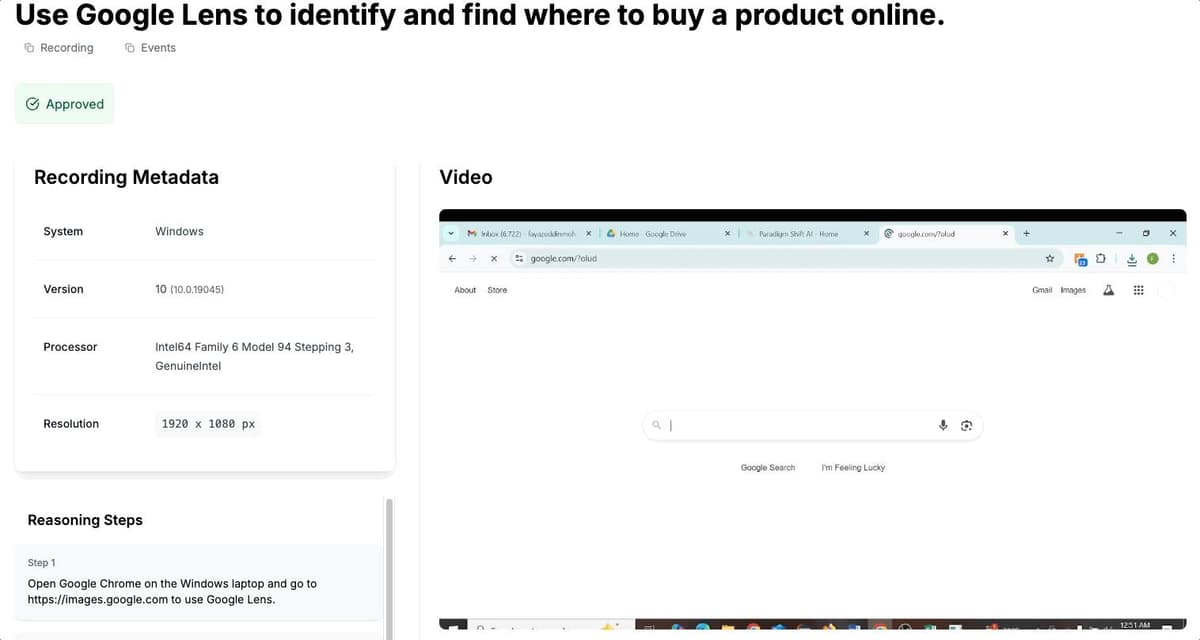The width and height of the screenshot is (1200, 640).
Task: Click the site information icon in address bar
Action: [518, 258]
